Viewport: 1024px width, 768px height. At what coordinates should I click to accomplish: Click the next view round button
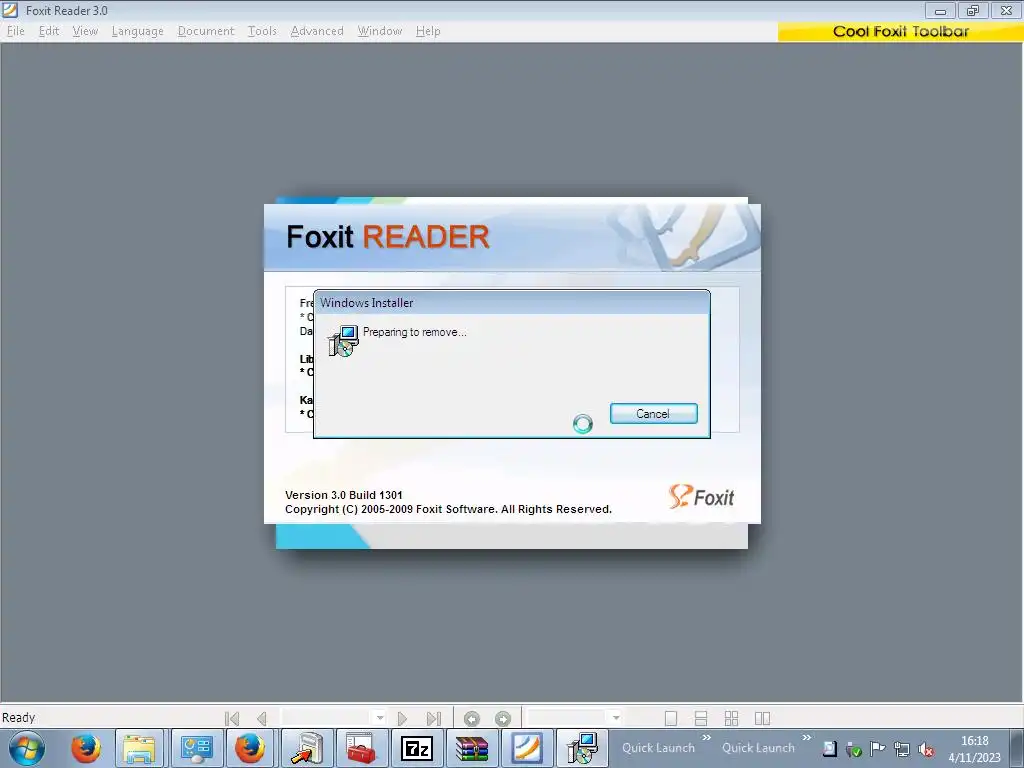pos(503,718)
